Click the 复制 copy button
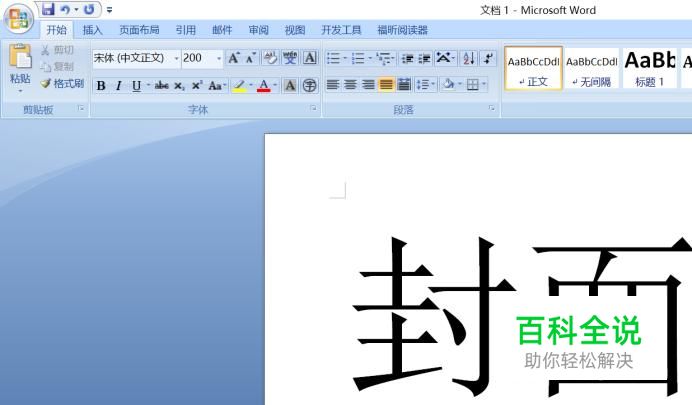 [57, 67]
